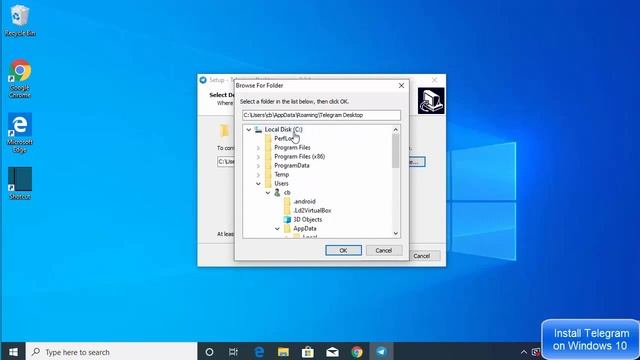This screenshot has height=360, width=640.
Task: Click the folder tree scroll down arrow
Action: coord(396,233)
